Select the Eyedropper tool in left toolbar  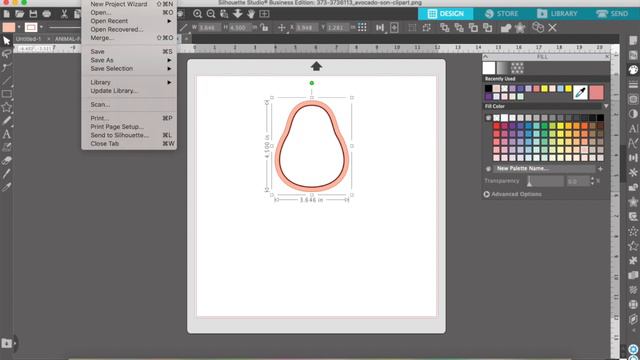(6, 187)
